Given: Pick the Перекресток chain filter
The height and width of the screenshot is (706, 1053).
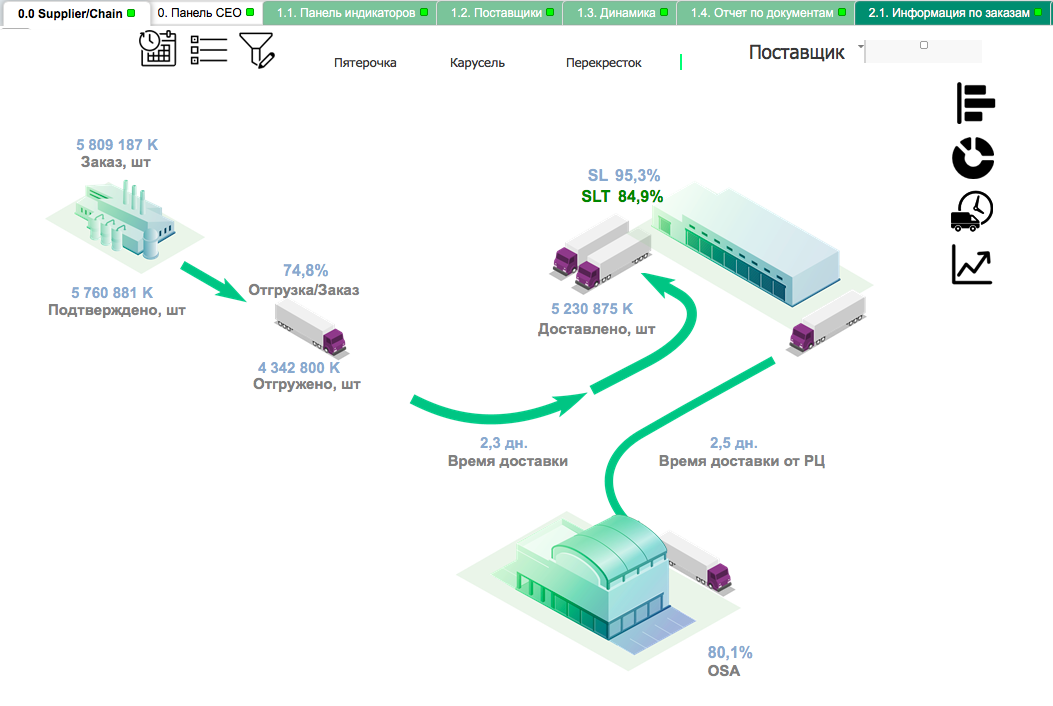Looking at the screenshot, I should click(x=603, y=63).
